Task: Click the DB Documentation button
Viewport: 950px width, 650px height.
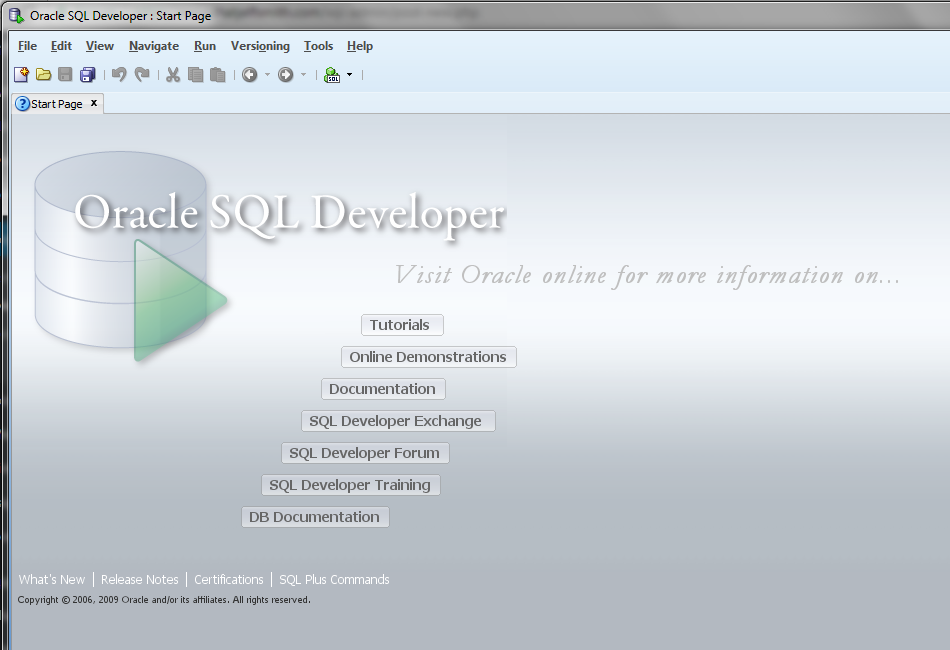Action: pyautogui.click(x=314, y=517)
